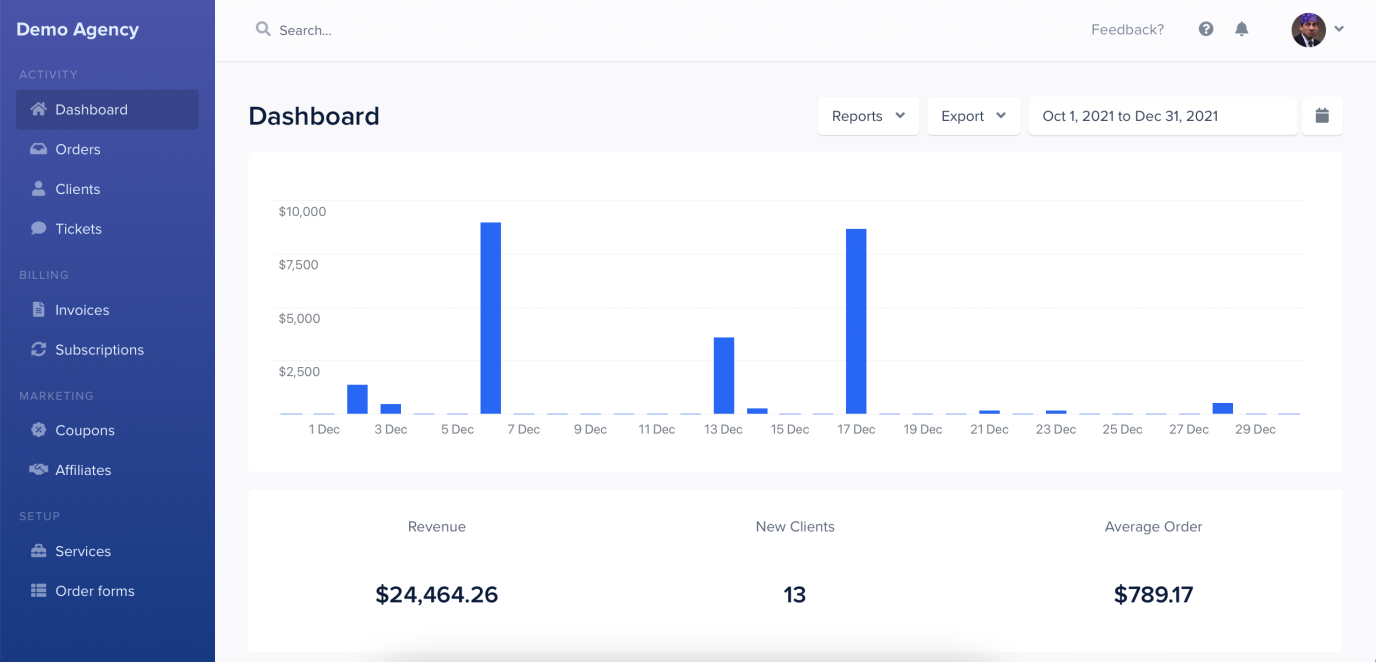The height and width of the screenshot is (662, 1376).
Task: Open the help question mark icon
Action: click(x=1205, y=29)
